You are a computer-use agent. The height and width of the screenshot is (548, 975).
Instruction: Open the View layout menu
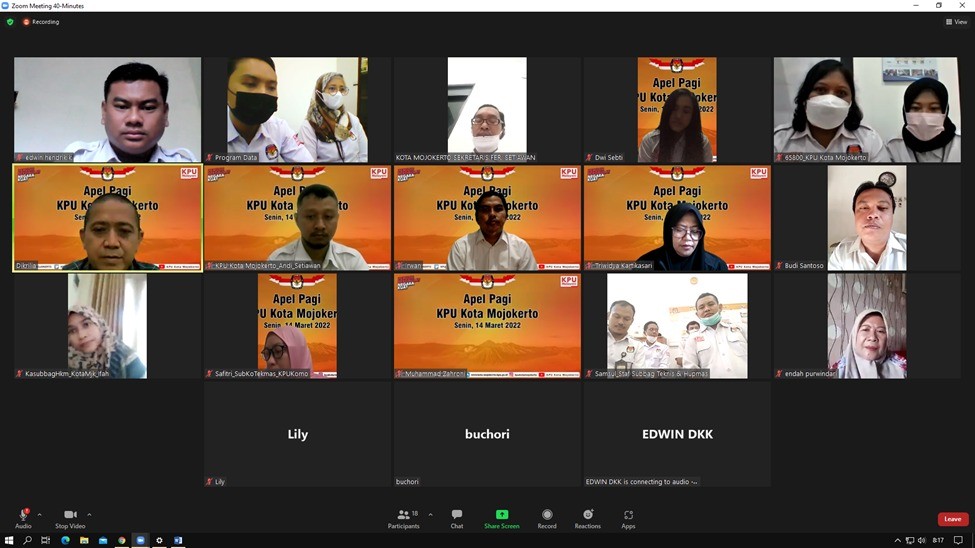click(956, 22)
